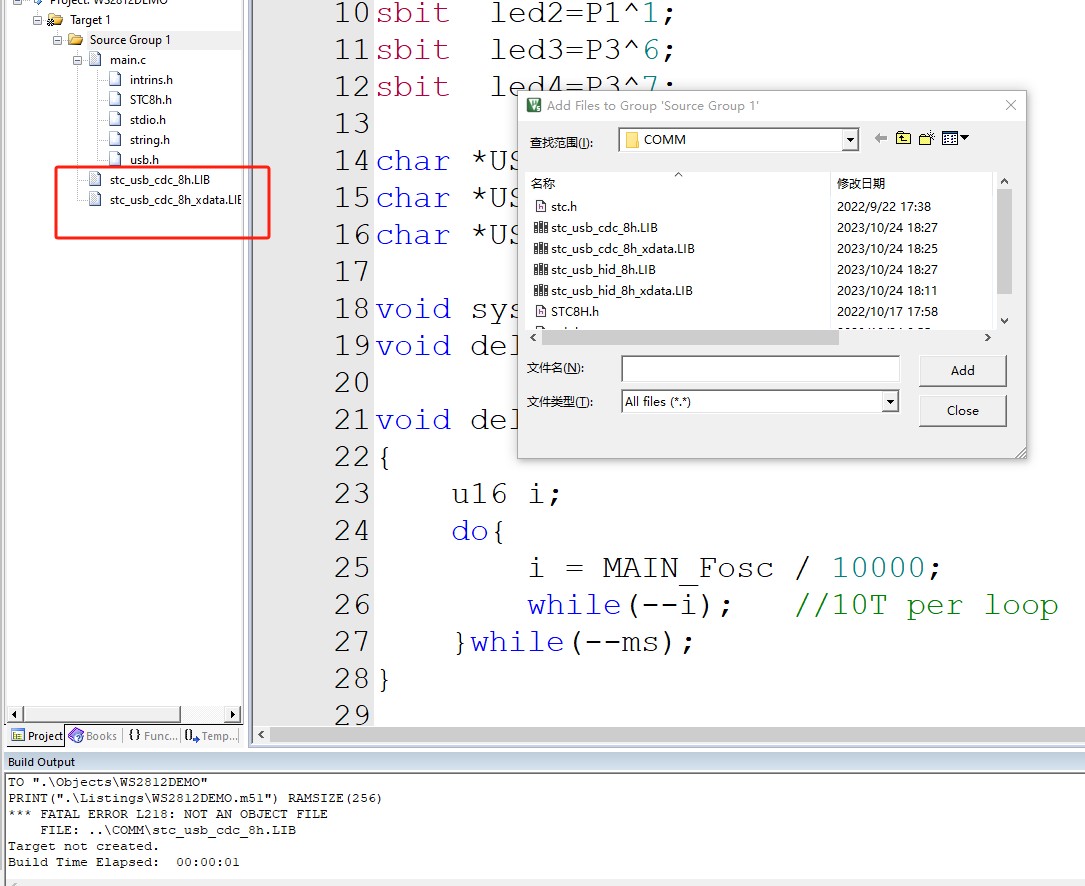Click the go back arrow icon in dialog

click(880, 139)
